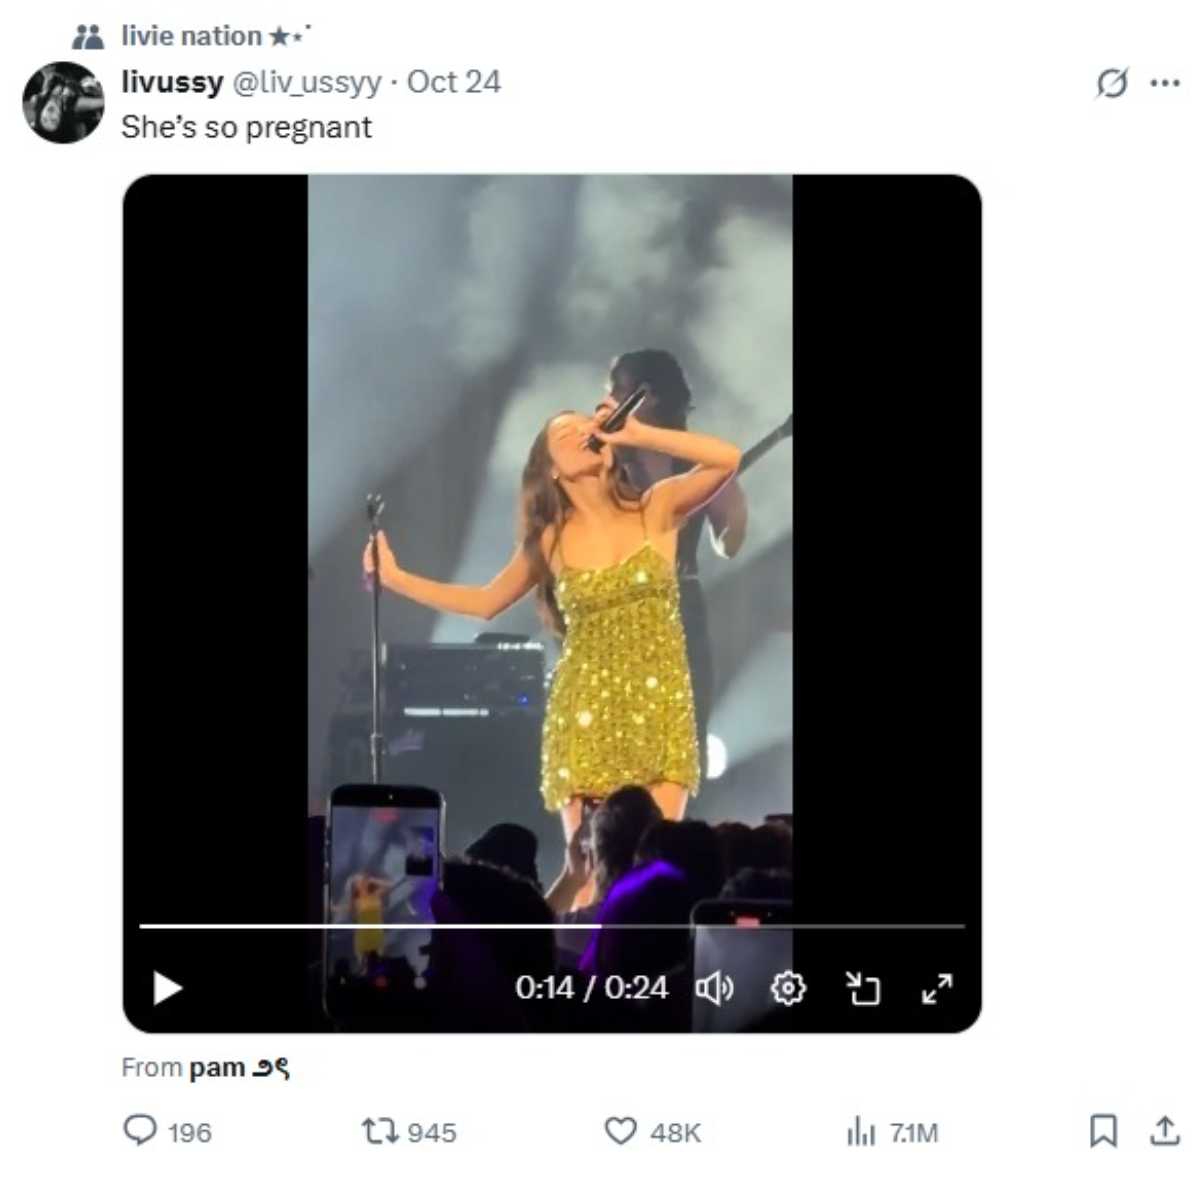
Task: Expand video to fullscreen
Action: [937, 988]
